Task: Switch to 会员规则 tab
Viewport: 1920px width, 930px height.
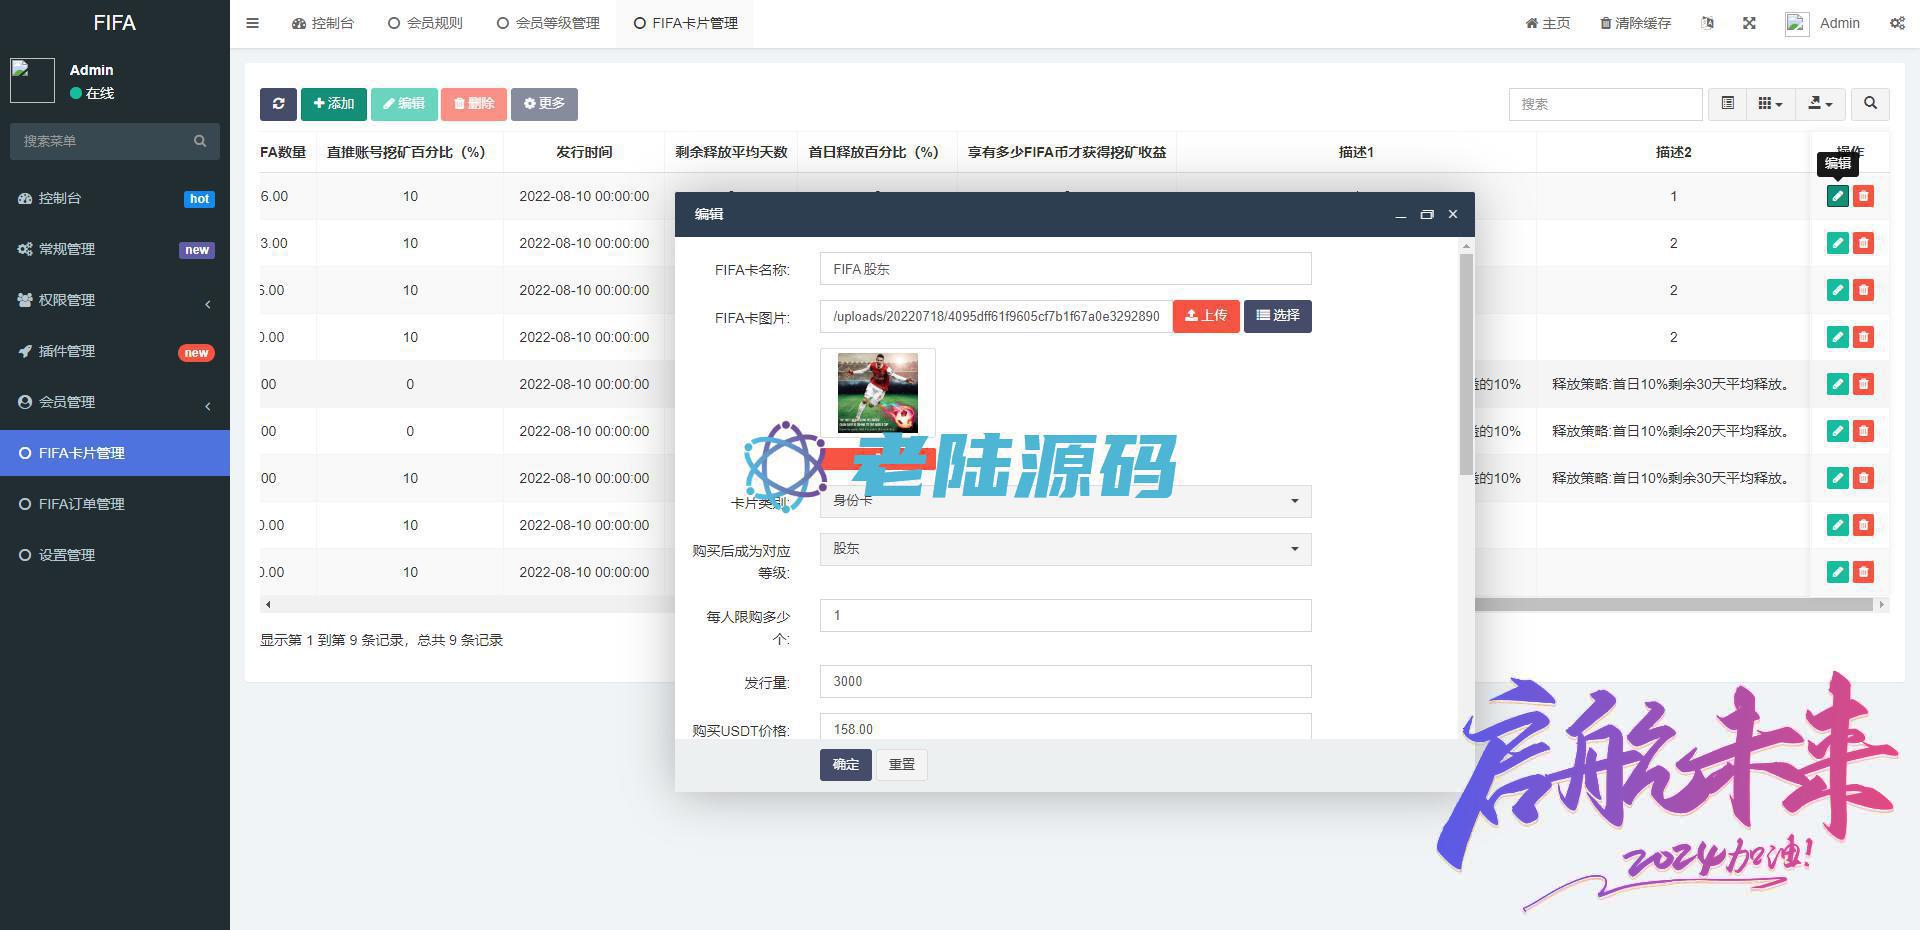Action: click(x=425, y=23)
